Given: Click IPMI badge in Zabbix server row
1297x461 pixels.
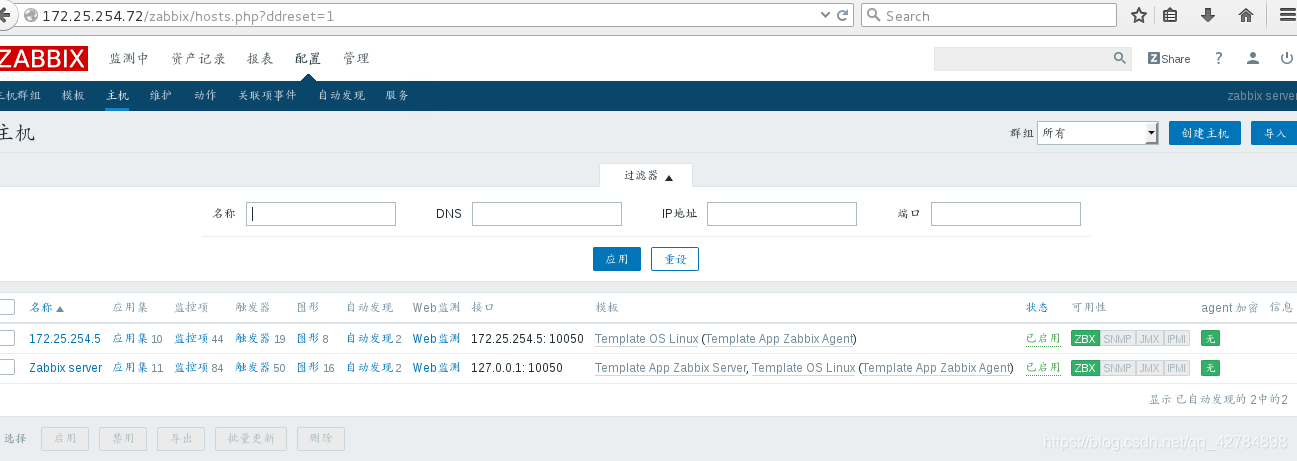Looking at the screenshot, I should pyautogui.click(x=1177, y=368).
